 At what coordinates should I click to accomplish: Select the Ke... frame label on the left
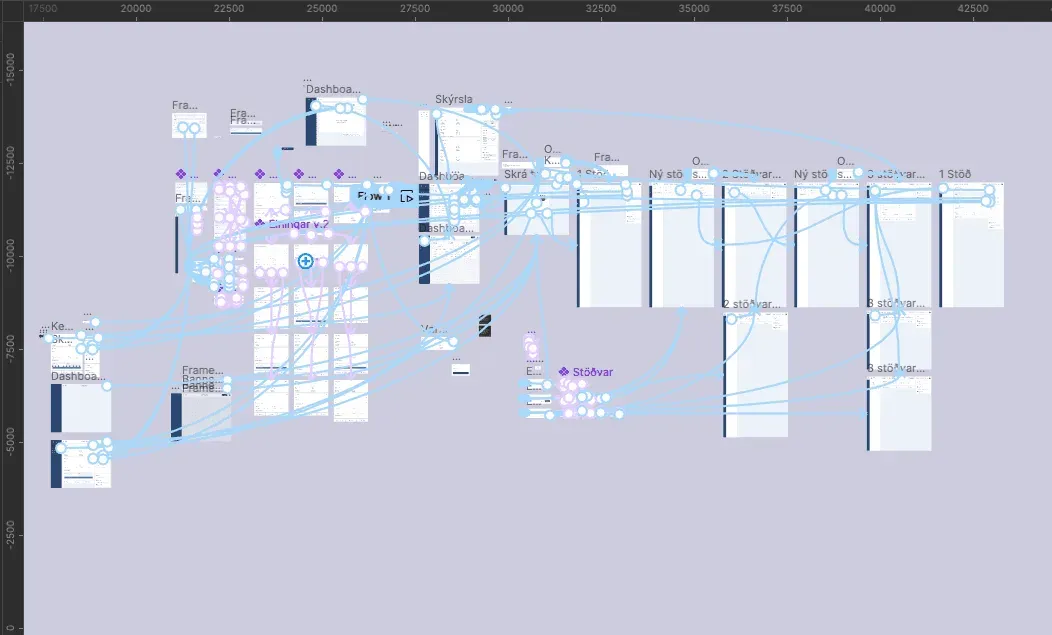pyautogui.click(x=62, y=326)
